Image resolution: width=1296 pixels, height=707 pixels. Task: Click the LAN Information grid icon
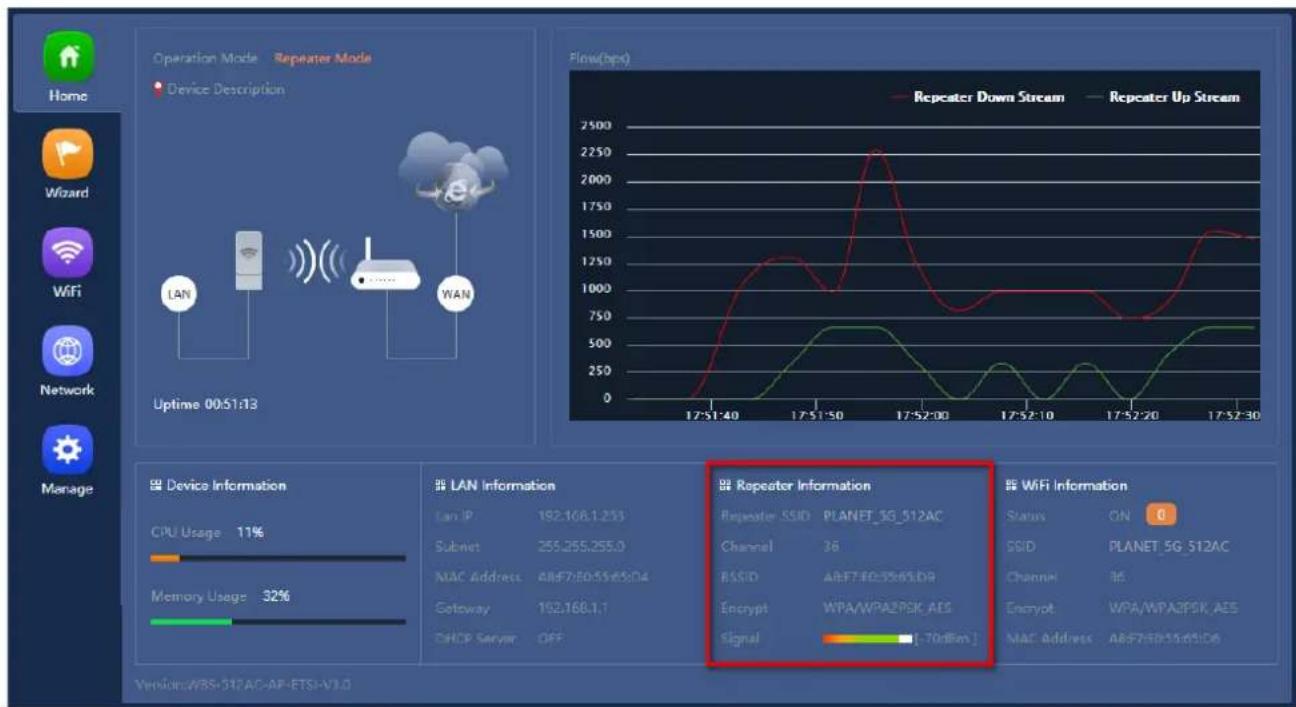(440, 486)
